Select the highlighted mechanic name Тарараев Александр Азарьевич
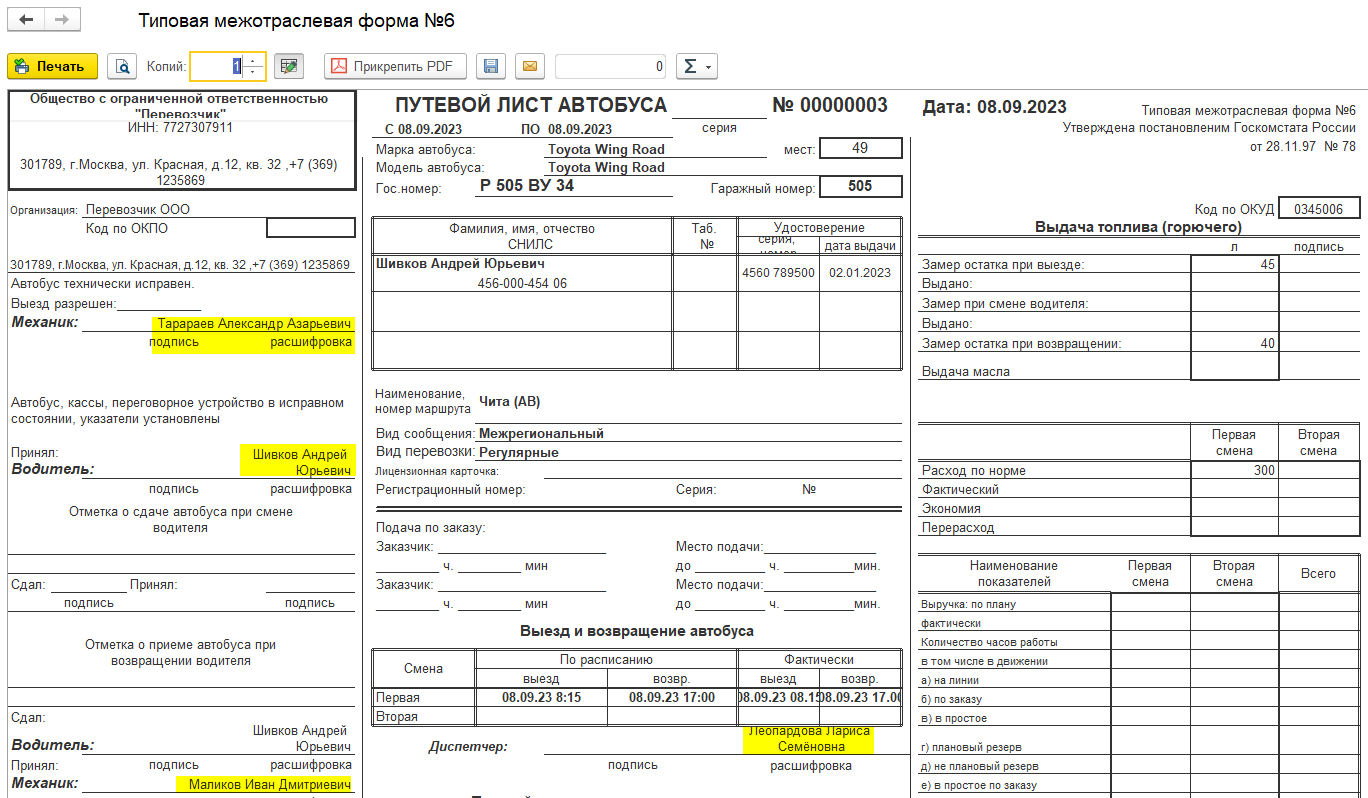 [x=254, y=324]
